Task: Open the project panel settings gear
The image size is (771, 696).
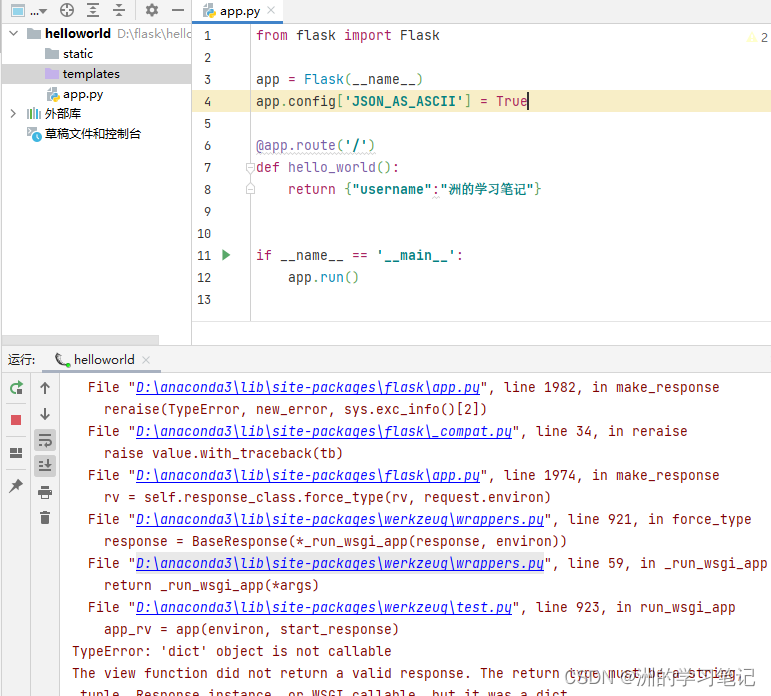Action: (x=152, y=10)
